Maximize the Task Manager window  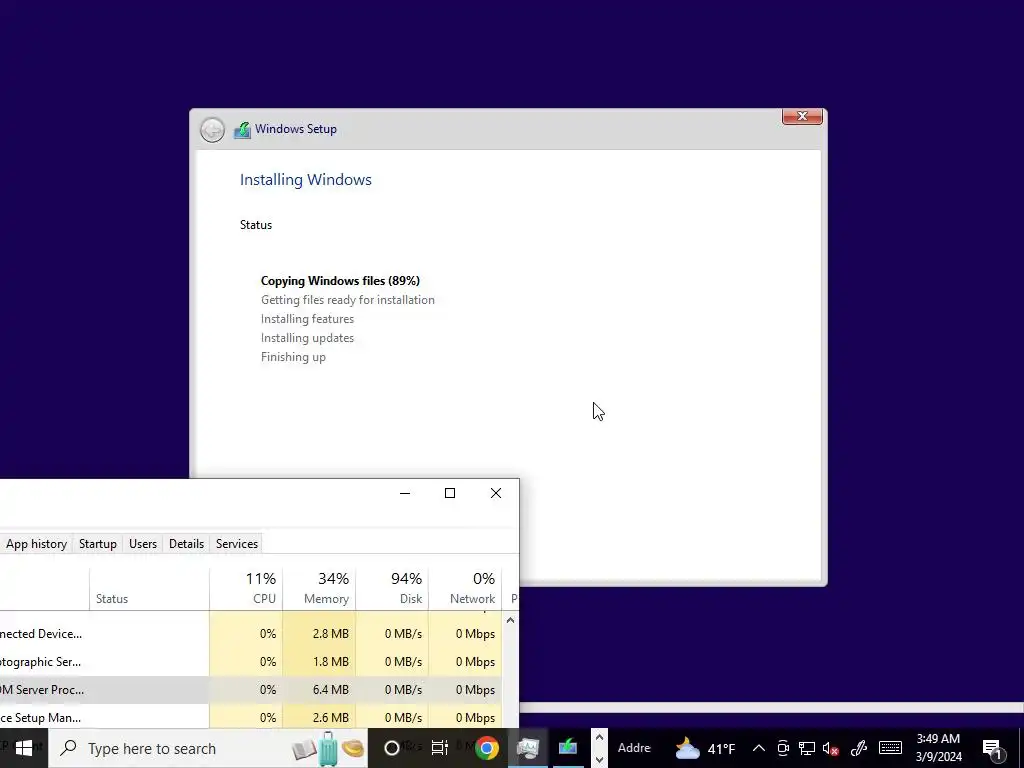pos(450,493)
